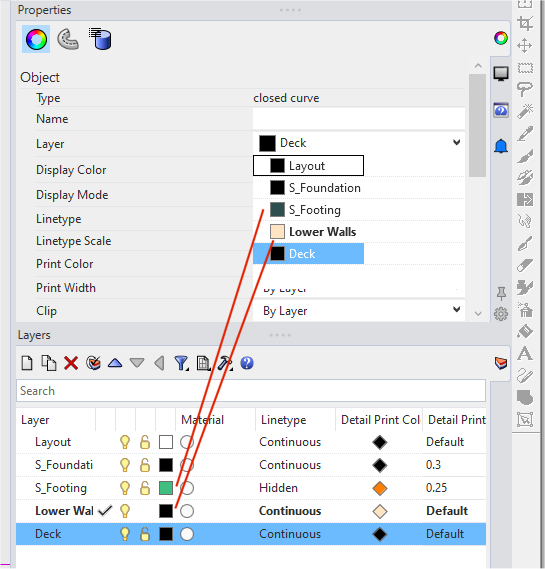Image resolution: width=545 pixels, height=569 pixels.
Task: Select the Text tool letter A
Action: 525,353
